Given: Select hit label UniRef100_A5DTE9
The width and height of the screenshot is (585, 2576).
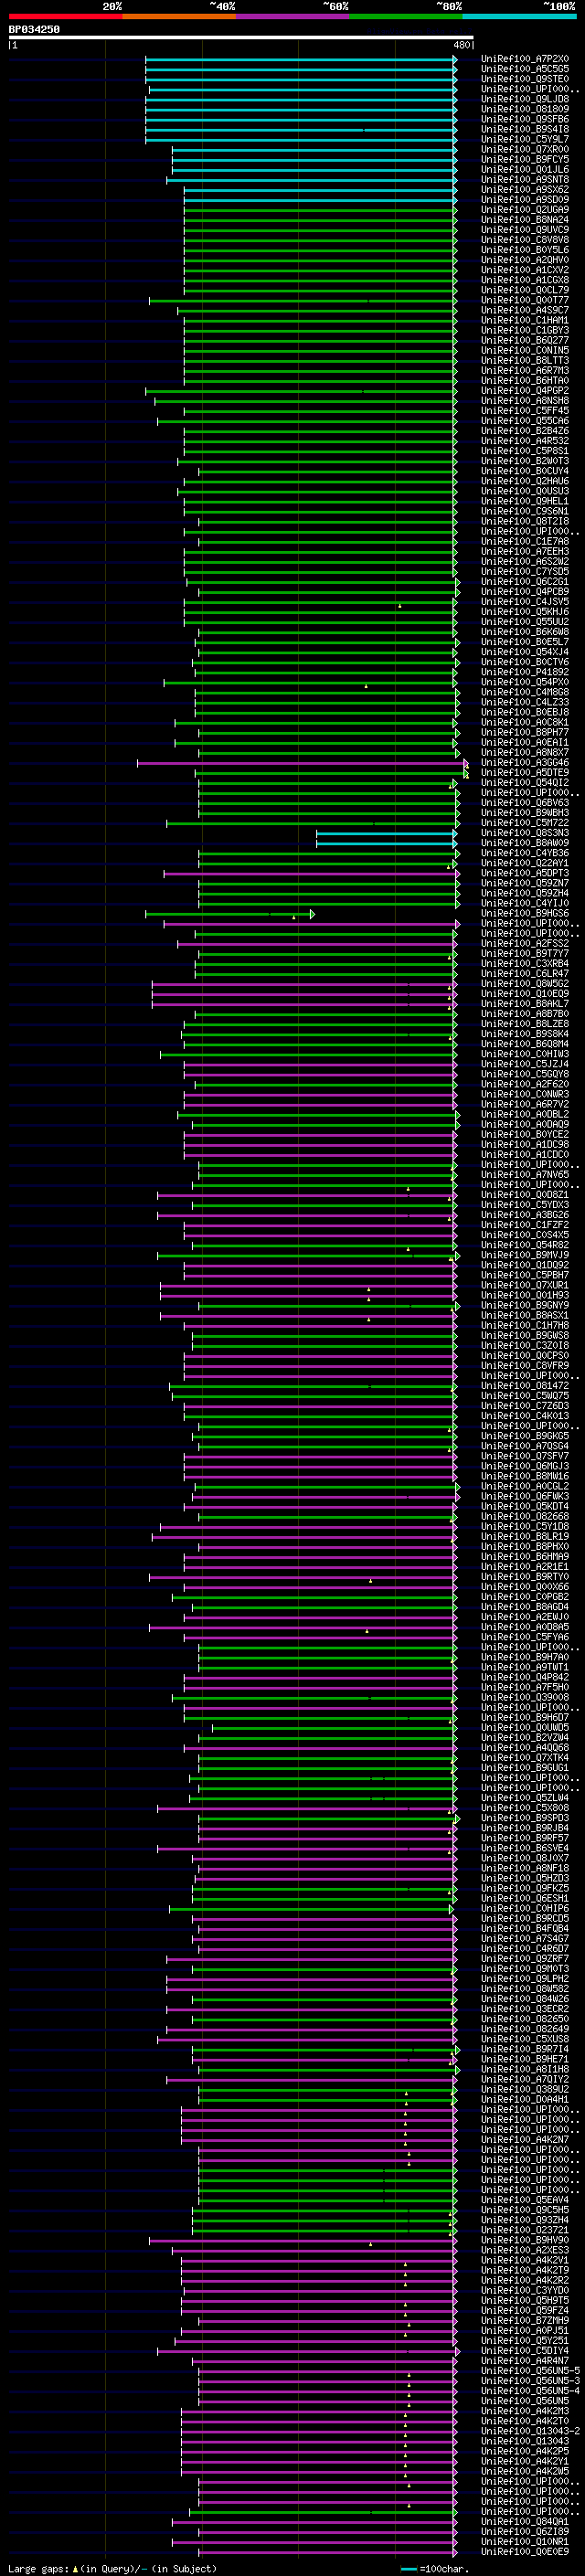Looking at the screenshot, I should tap(525, 773).
